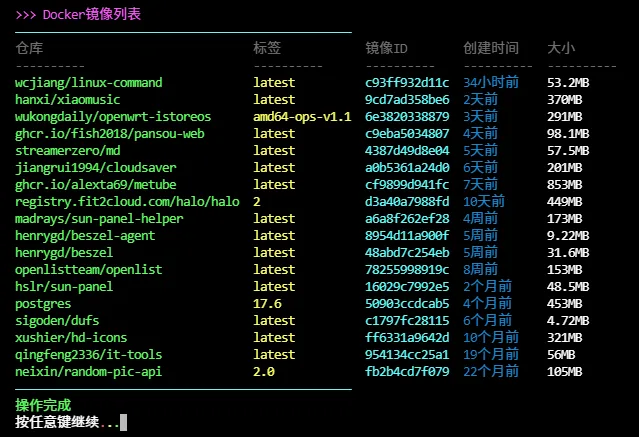Click the 大小 column header
639x437 pixels.
pyautogui.click(x=561, y=48)
